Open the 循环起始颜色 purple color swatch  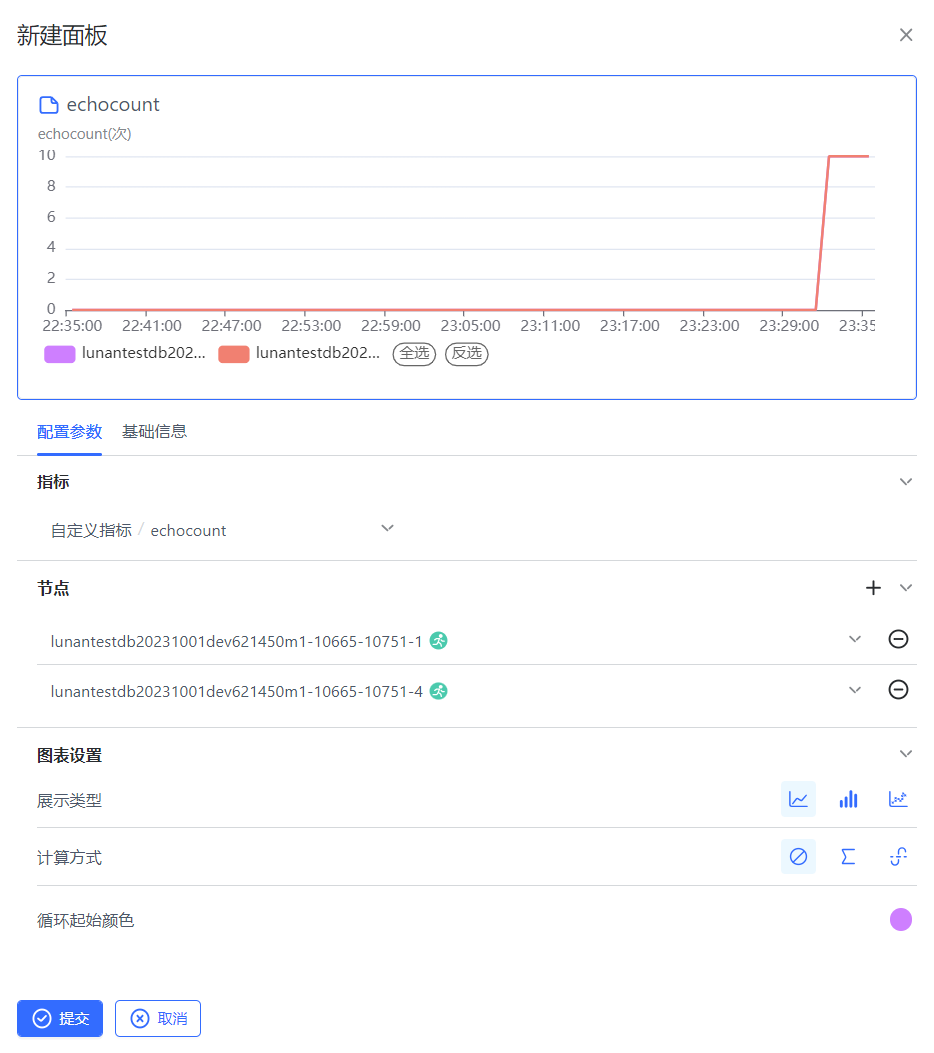coord(900,920)
